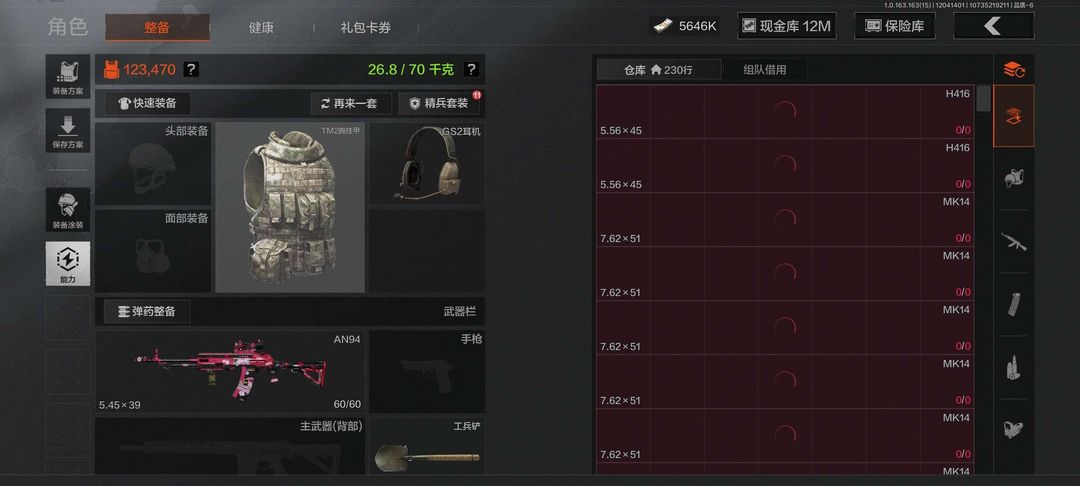Filter the warehouse by the helmet category icon
The width and height of the screenshot is (1080, 486).
[1013, 178]
